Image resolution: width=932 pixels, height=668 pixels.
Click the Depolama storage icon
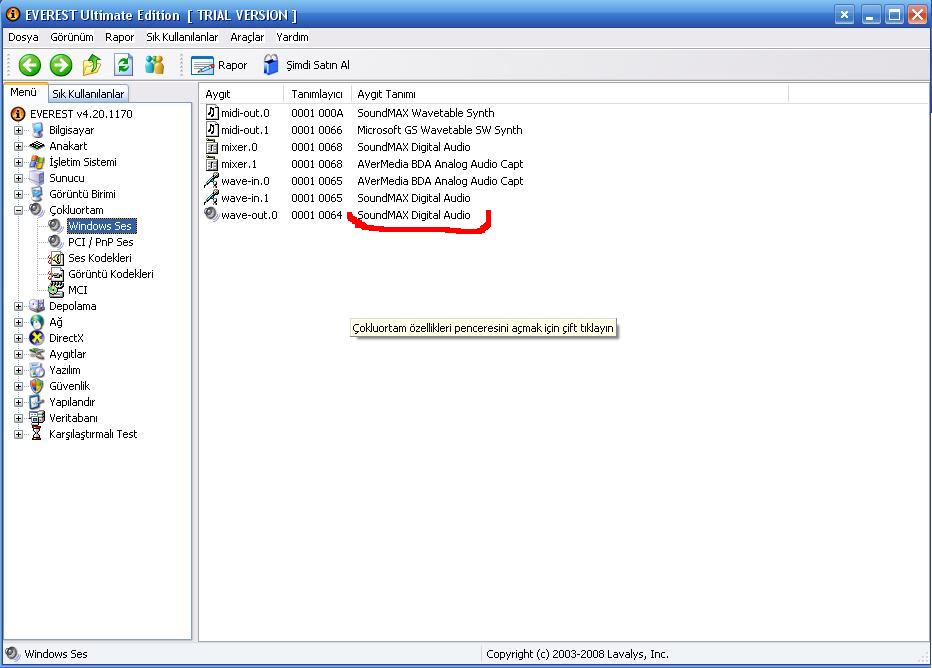tap(37, 306)
